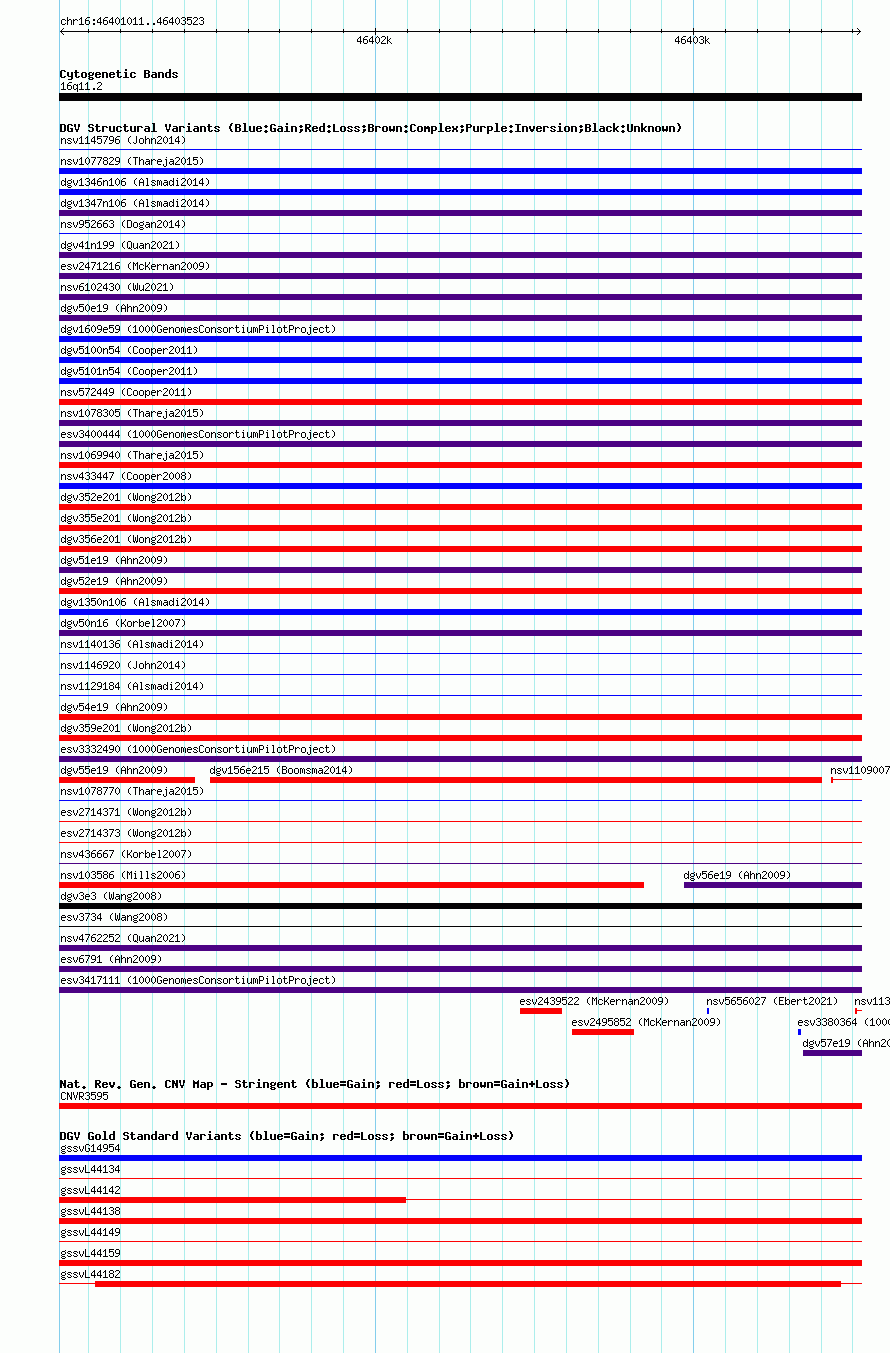
Task: Open variant nsv1145796 (John2014)
Action: [x=123, y=140]
